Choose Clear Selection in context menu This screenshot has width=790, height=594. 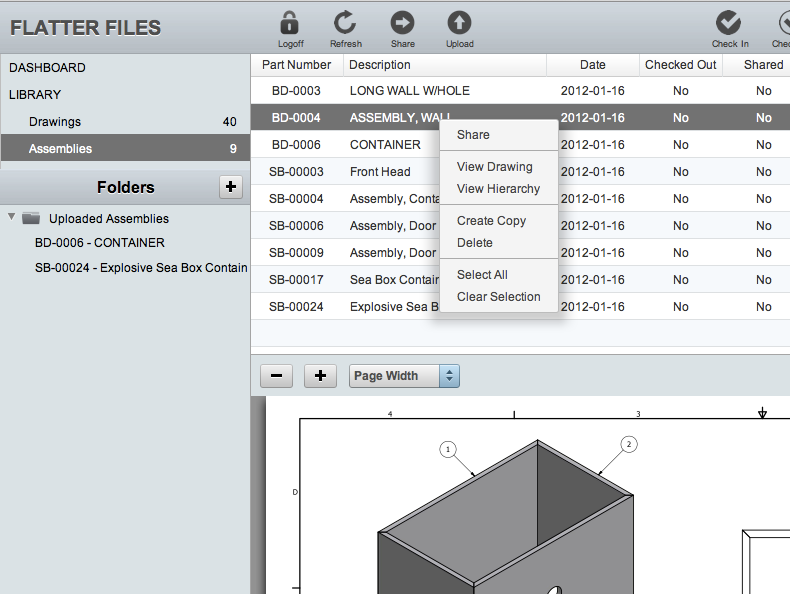(x=498, y=297)
